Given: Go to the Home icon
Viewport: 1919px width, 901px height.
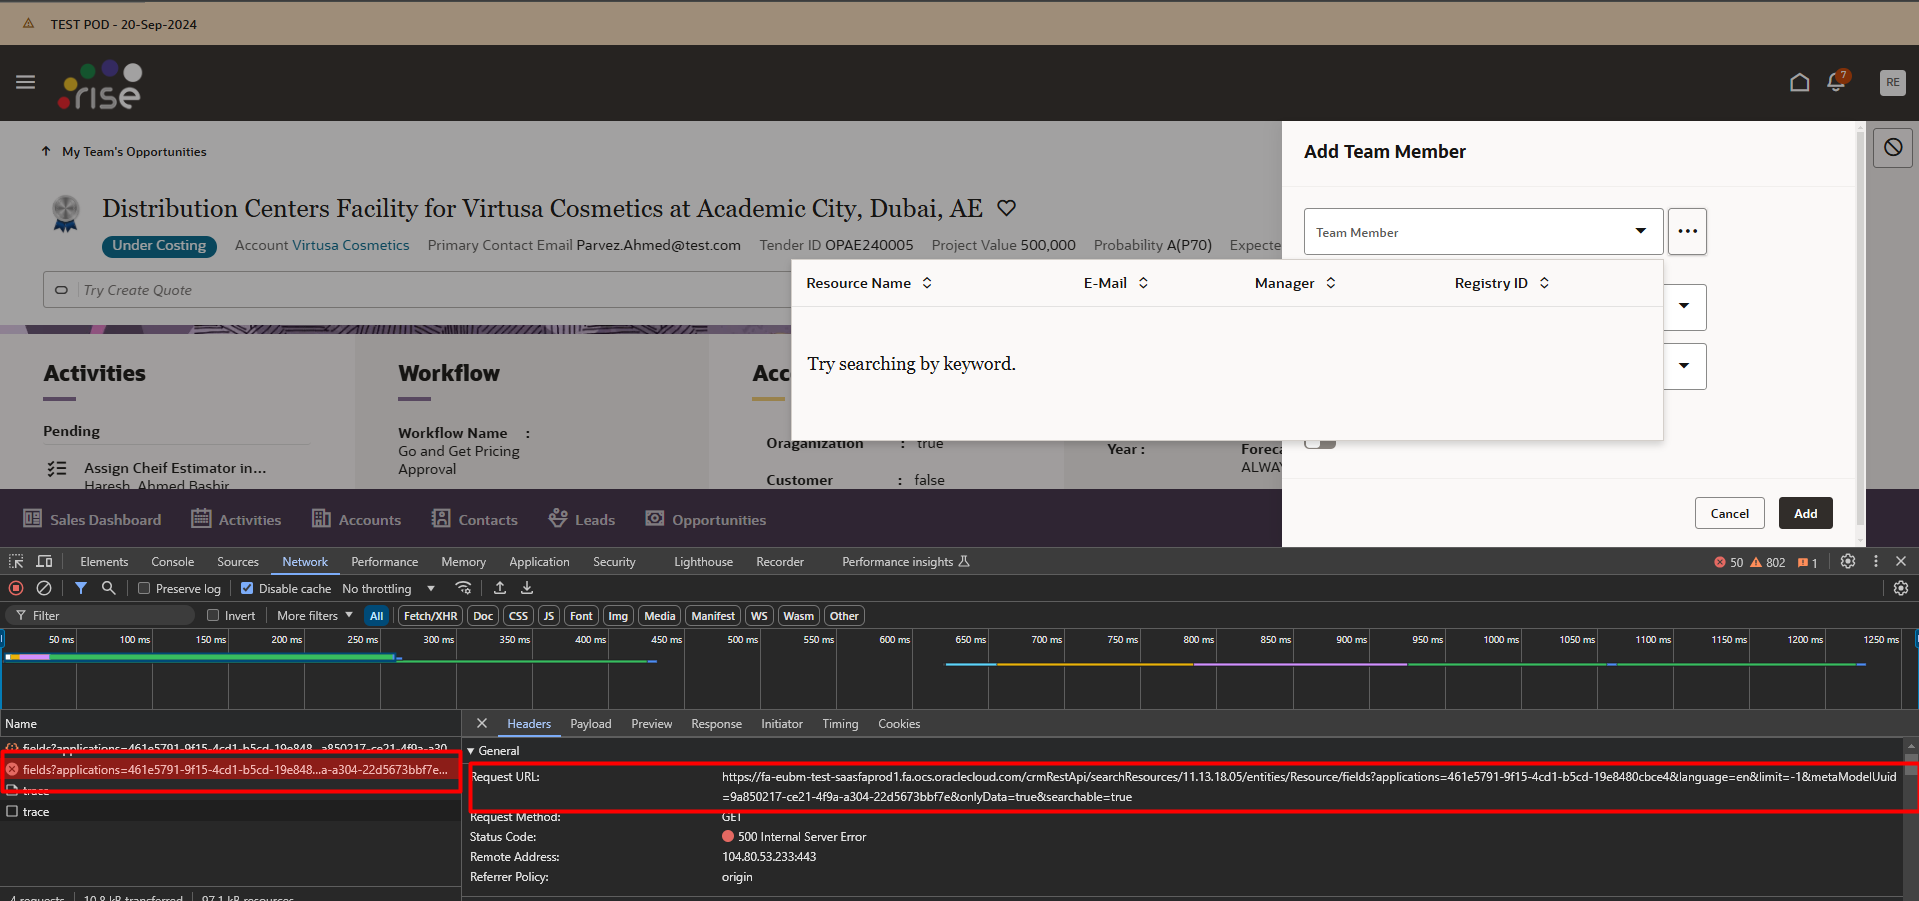Looking at the screenshot, I should click(1799, 83).
